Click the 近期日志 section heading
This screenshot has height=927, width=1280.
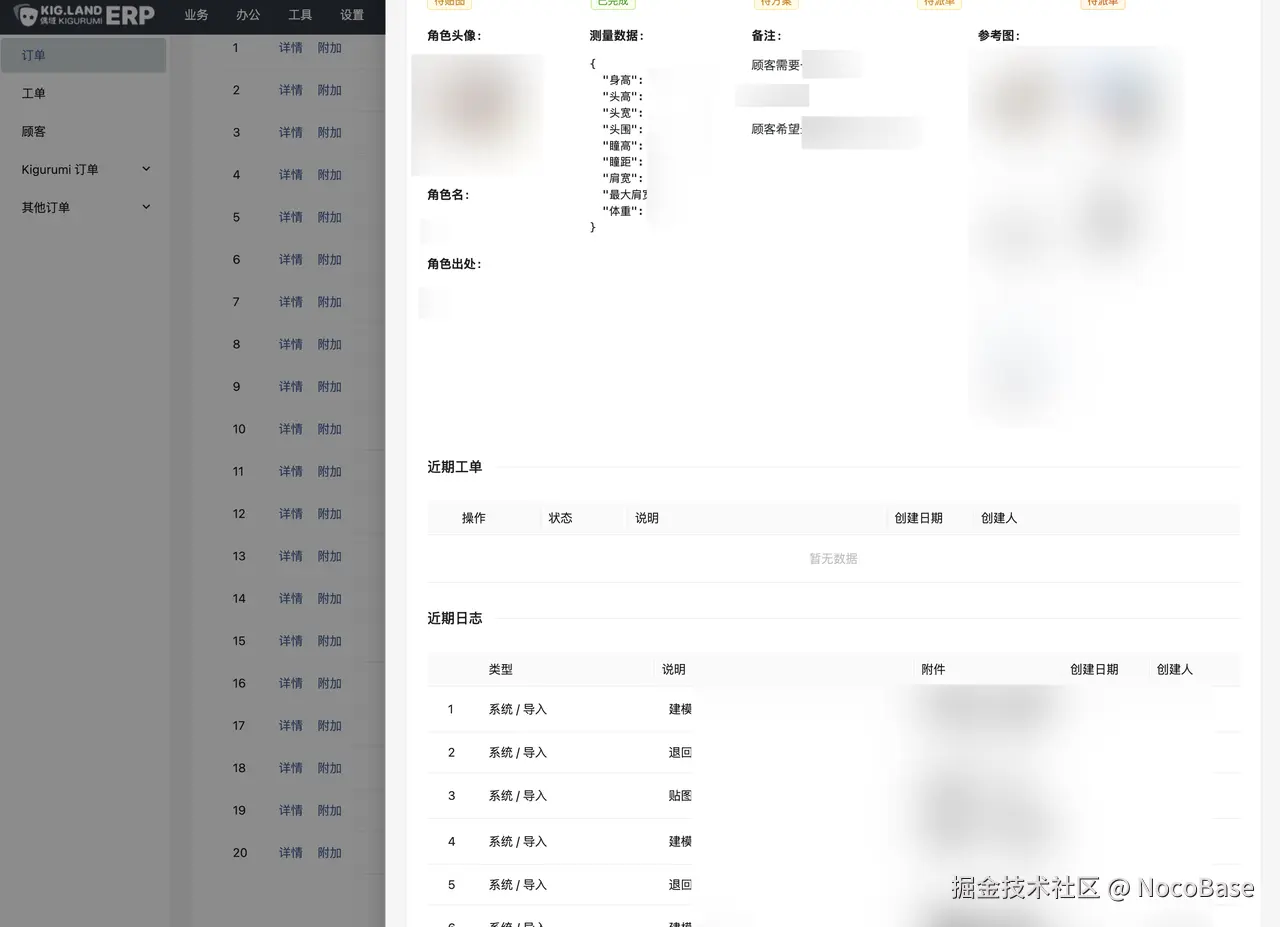[455, 618]
